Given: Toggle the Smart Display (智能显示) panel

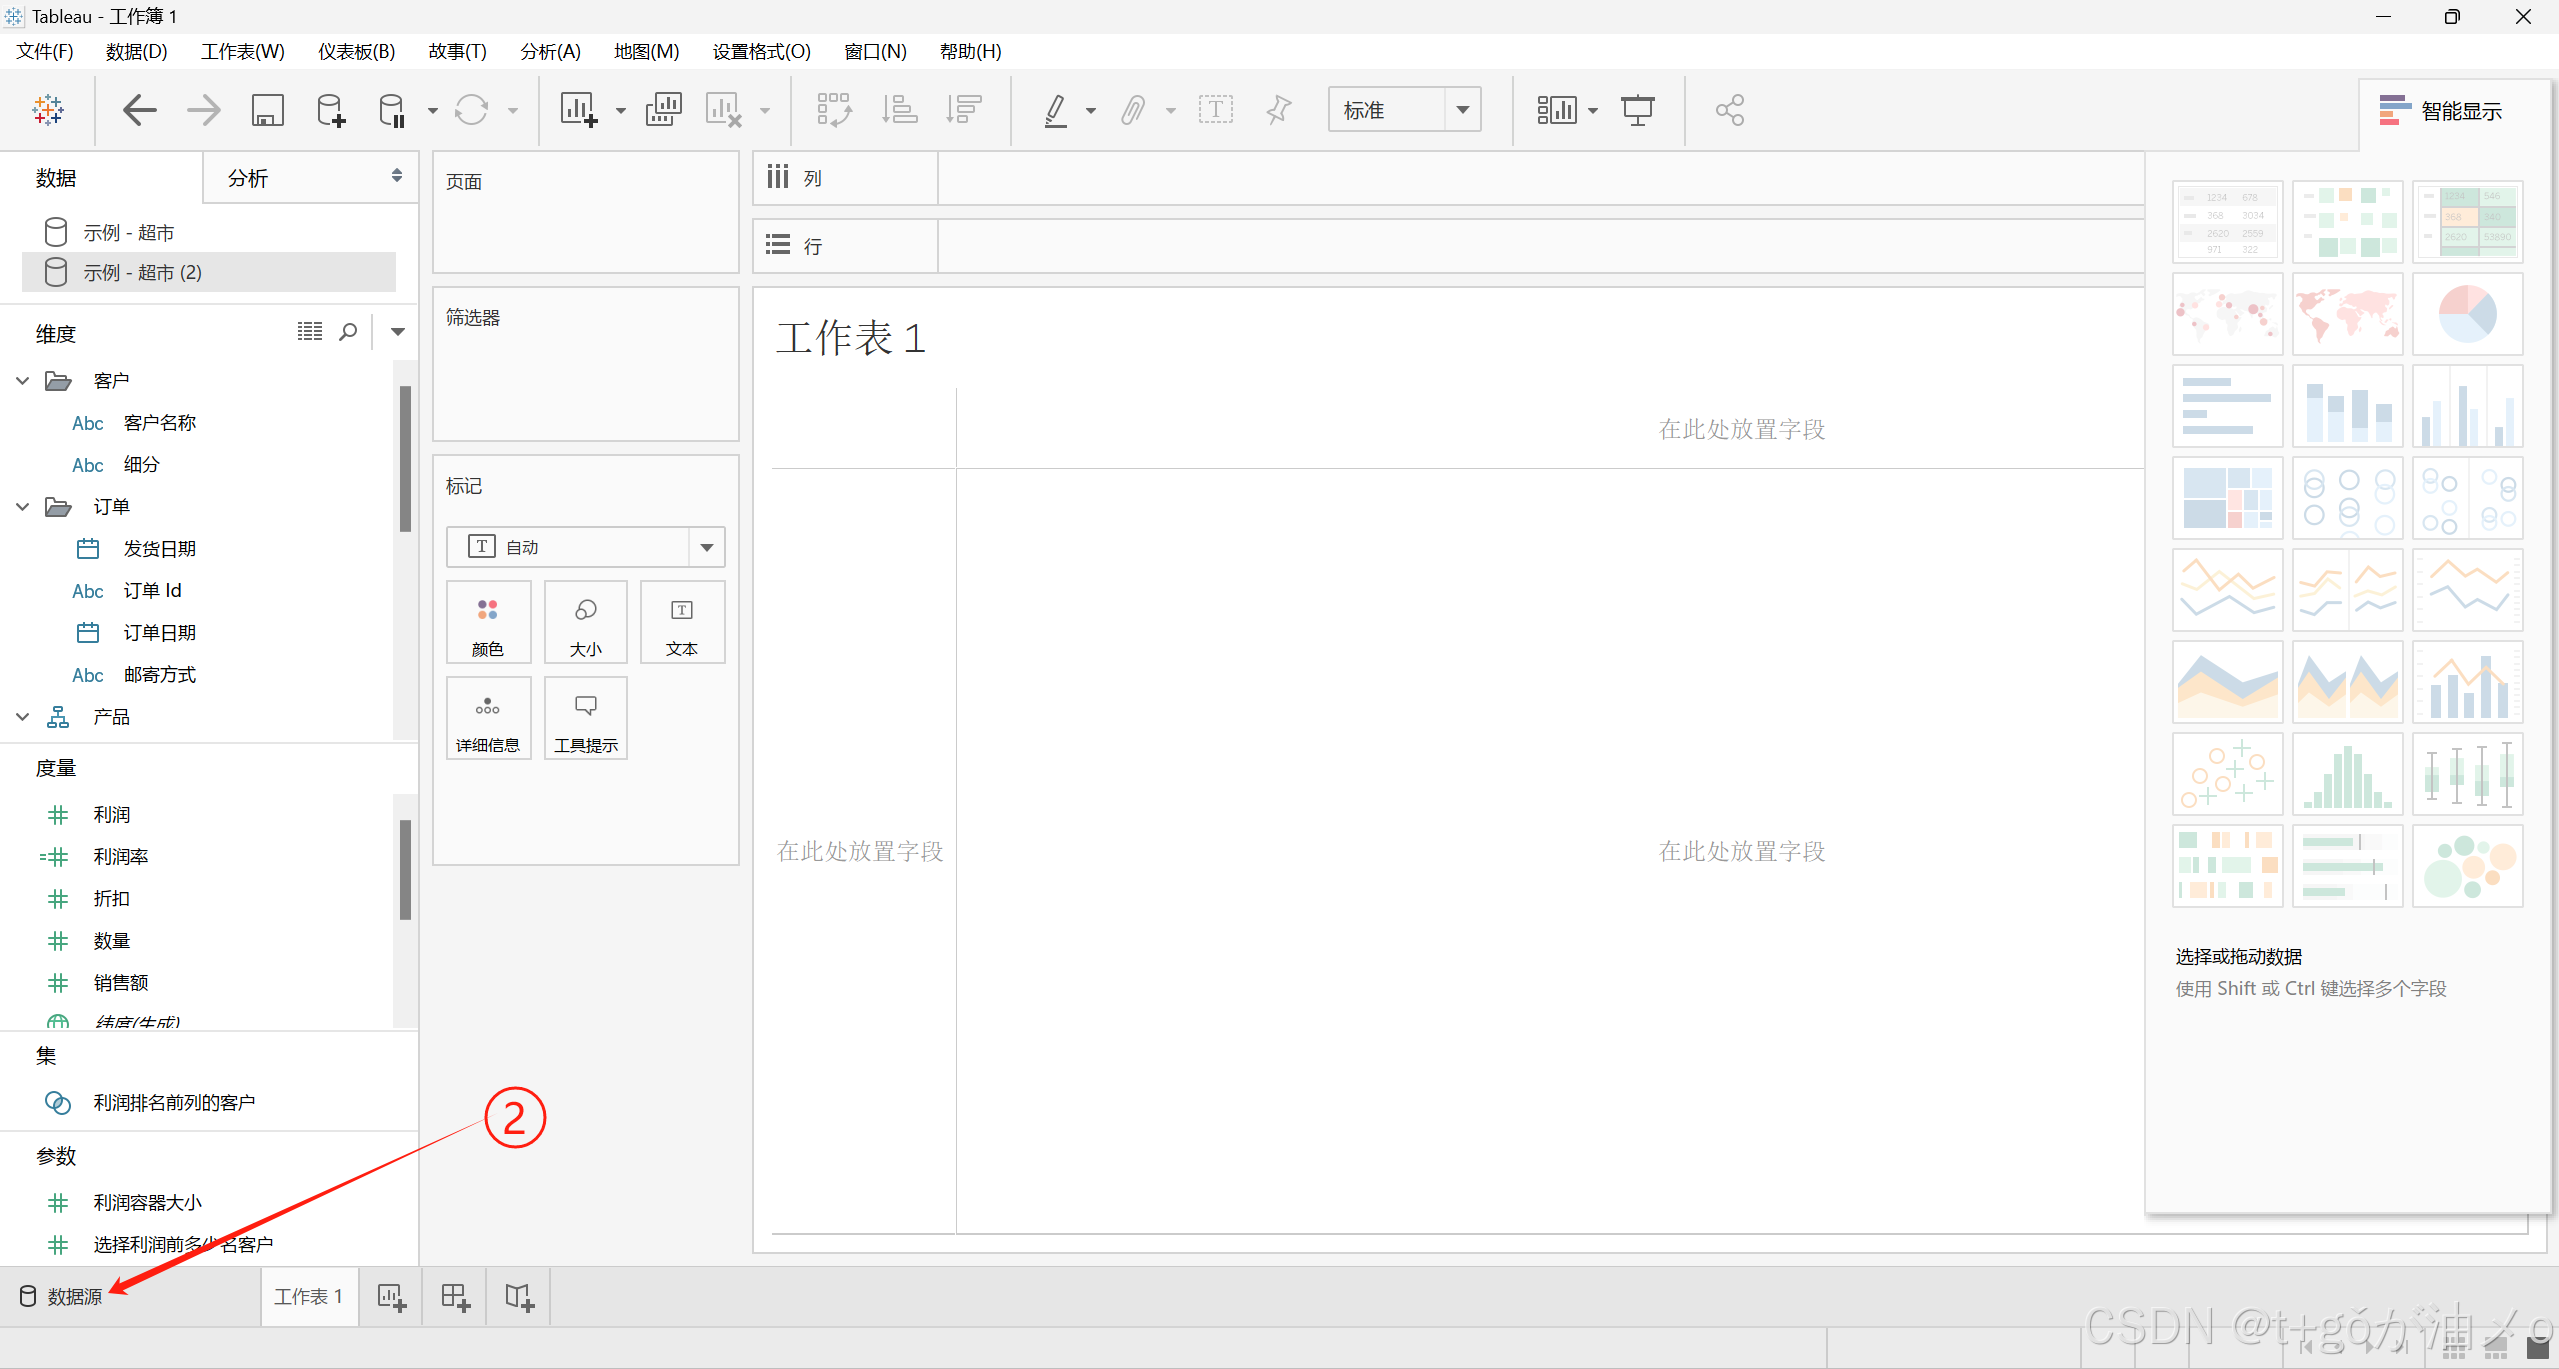Looking at the screenshot, I should click(2441, 111).
